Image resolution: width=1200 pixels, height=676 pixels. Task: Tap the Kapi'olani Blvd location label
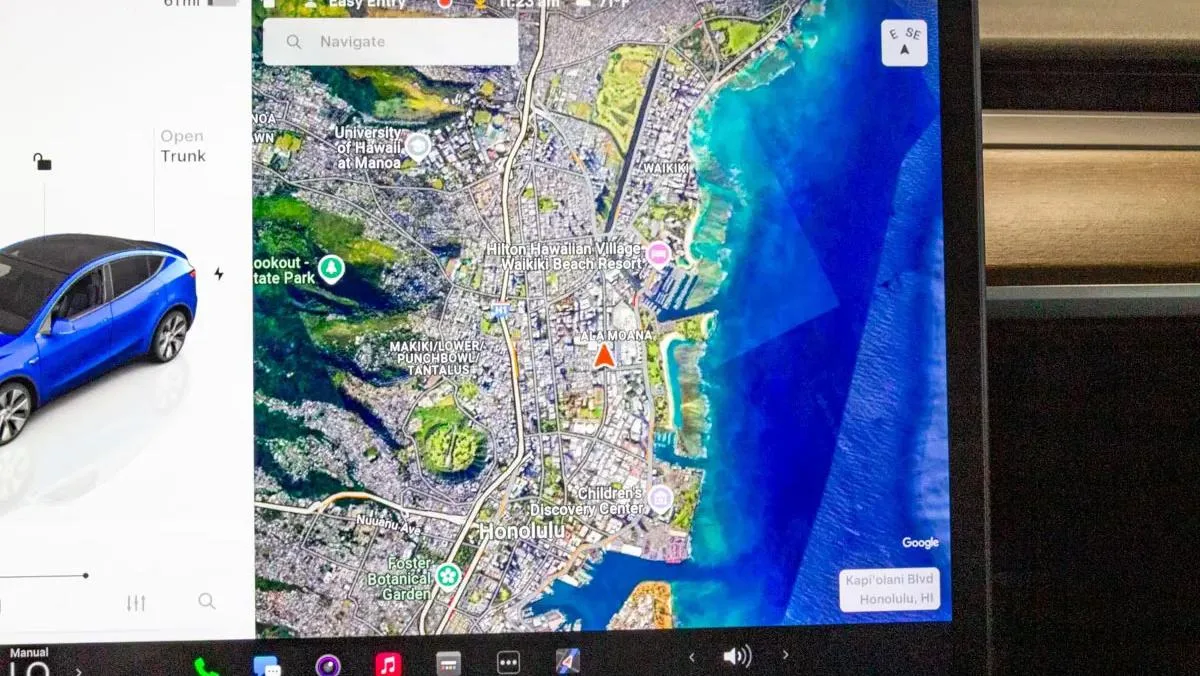tap(889, 590)
